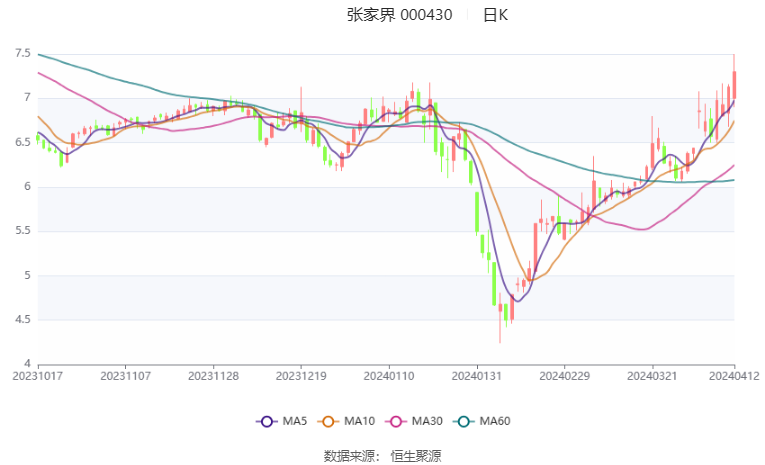Click the 7.5 value on the y-axis
765x465 pixels.
[x=20, y=53]
